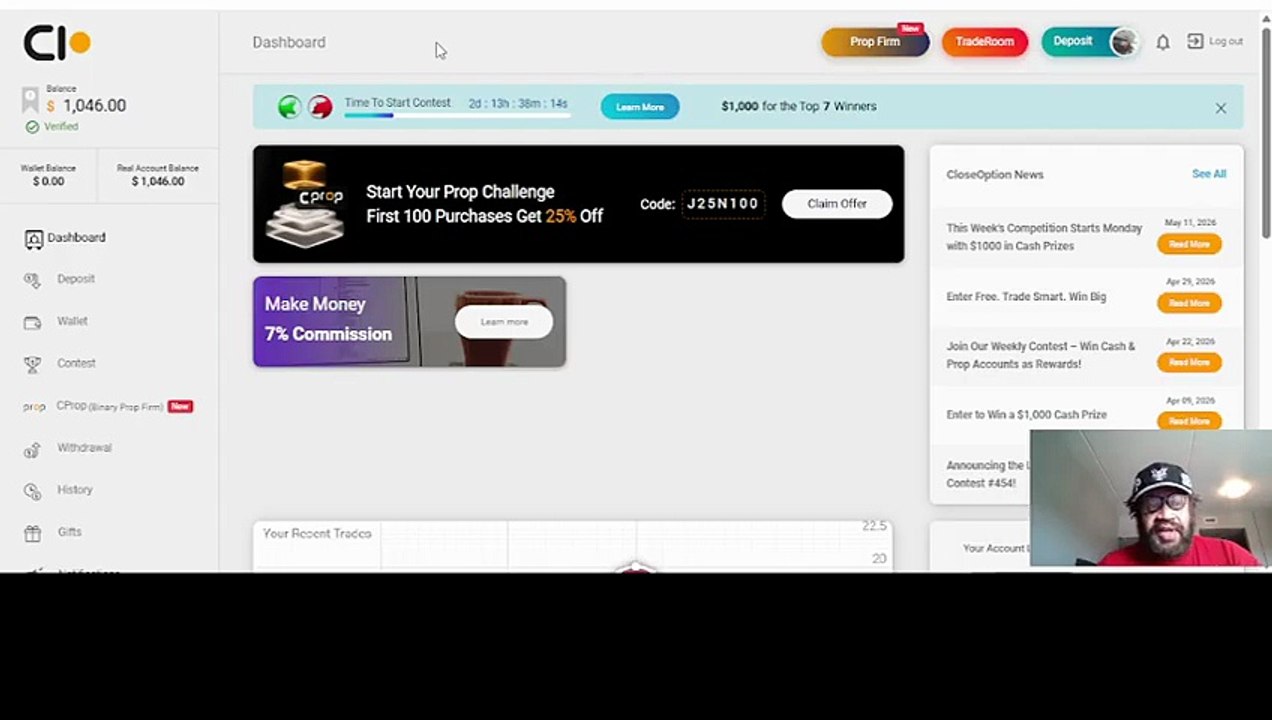The image size is (1272, 720).
Task: Read More for Apr 29 news
Action: click(1189, 303)
